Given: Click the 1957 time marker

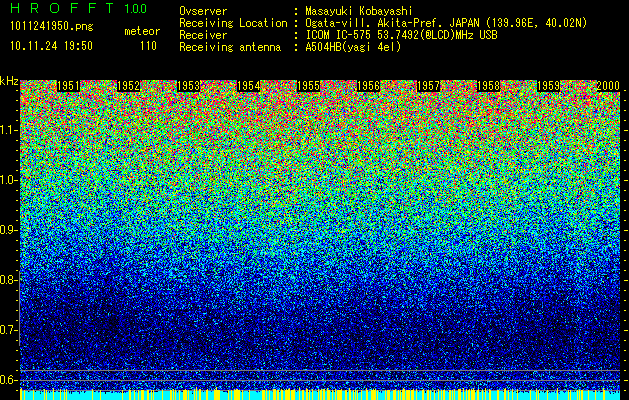Looking at the screenshot, I should 428,86.
